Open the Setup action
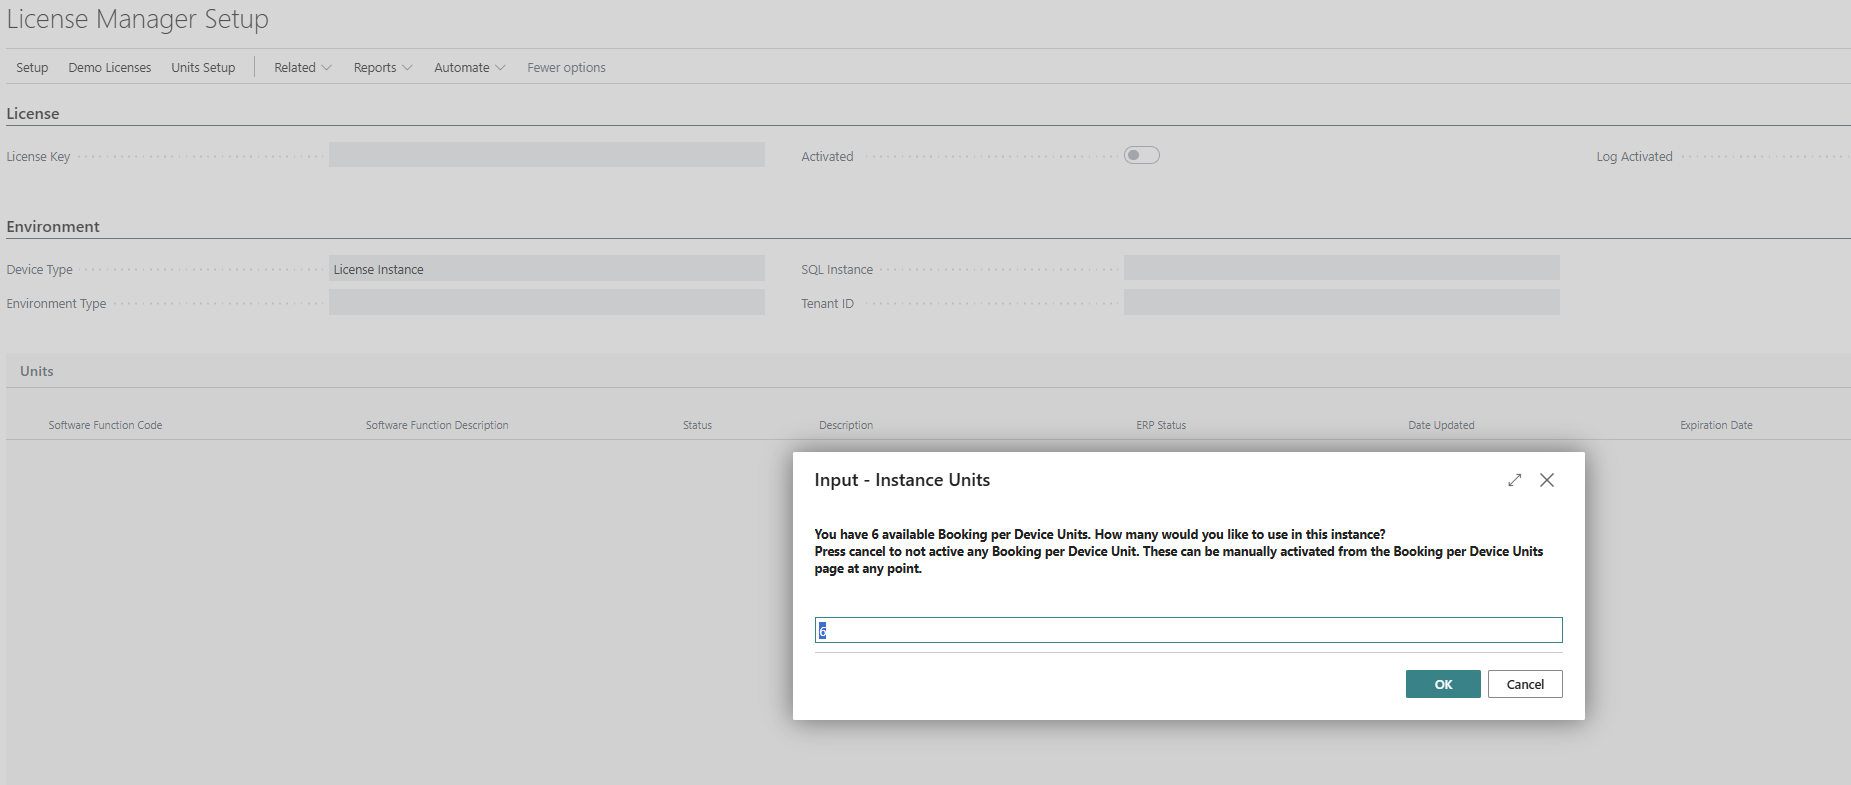 tap(32, 67)
